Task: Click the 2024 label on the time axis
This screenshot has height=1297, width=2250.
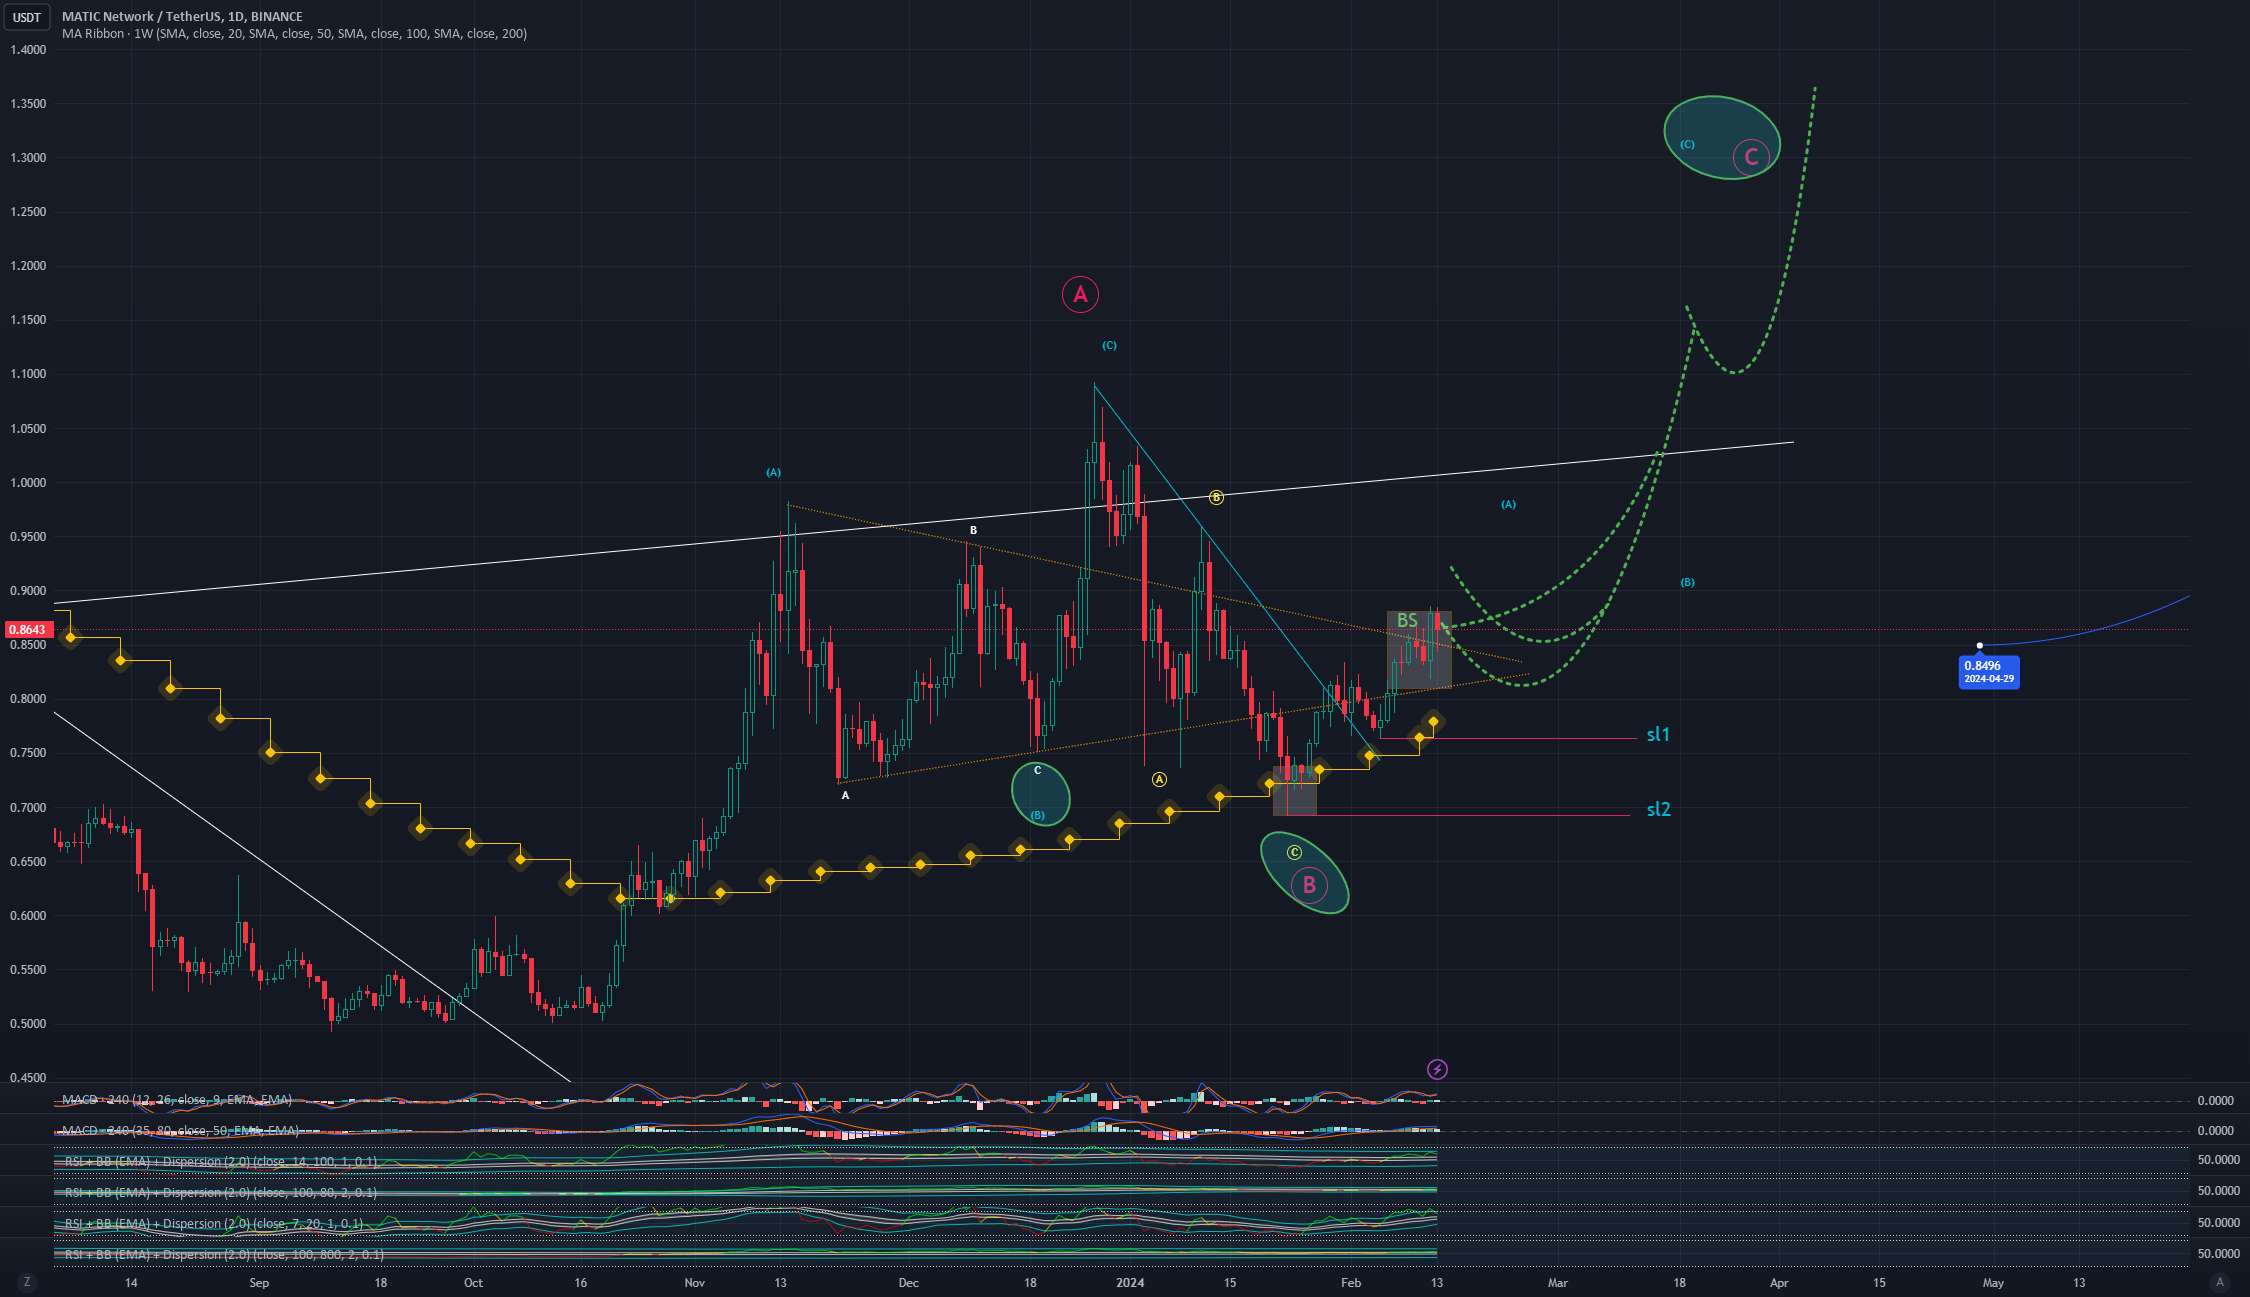Action: point(1130,1283)
